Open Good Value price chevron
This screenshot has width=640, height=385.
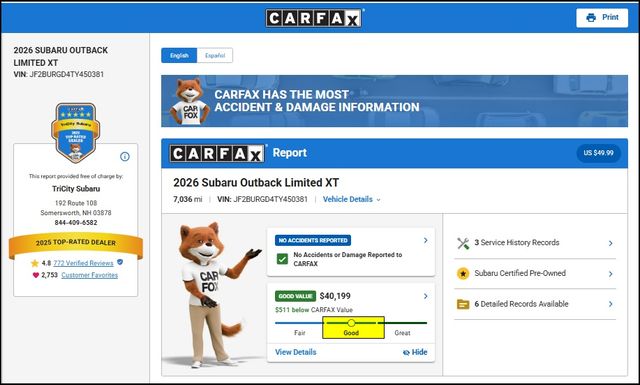click(426, 296)
